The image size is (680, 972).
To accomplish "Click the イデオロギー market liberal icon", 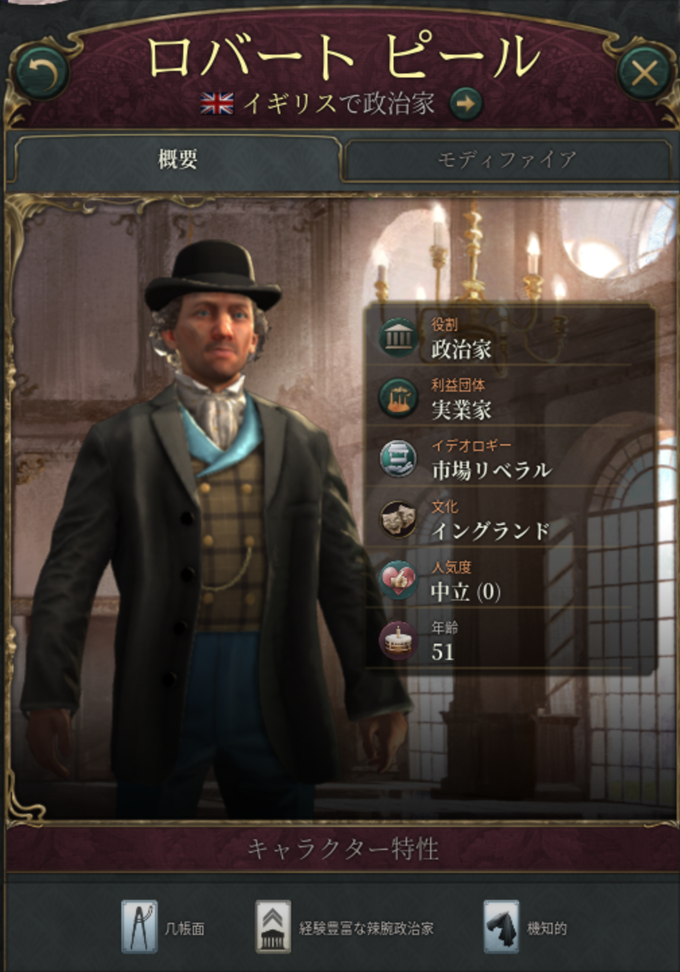I will [x=397, y=459].
